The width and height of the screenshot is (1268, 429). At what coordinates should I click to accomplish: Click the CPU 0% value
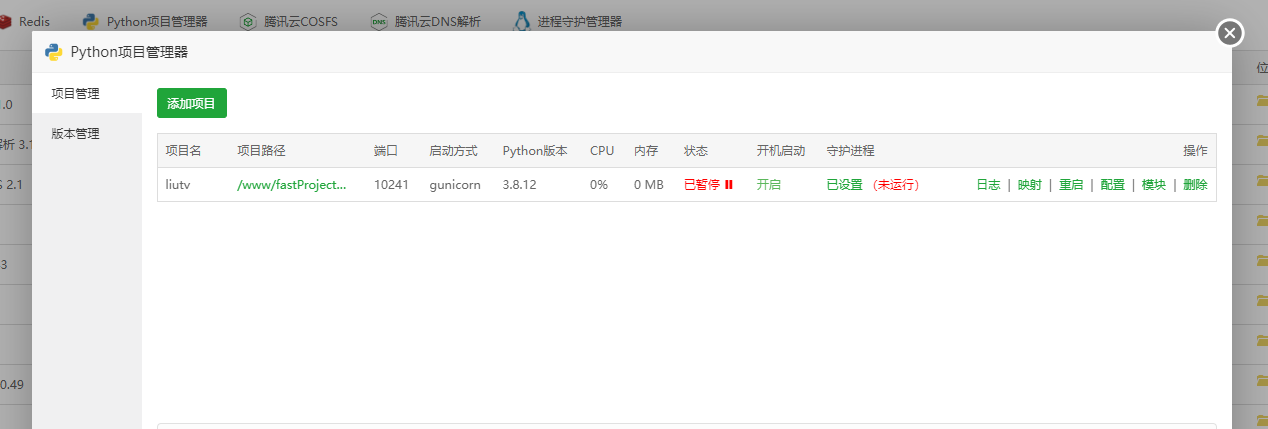599,185
